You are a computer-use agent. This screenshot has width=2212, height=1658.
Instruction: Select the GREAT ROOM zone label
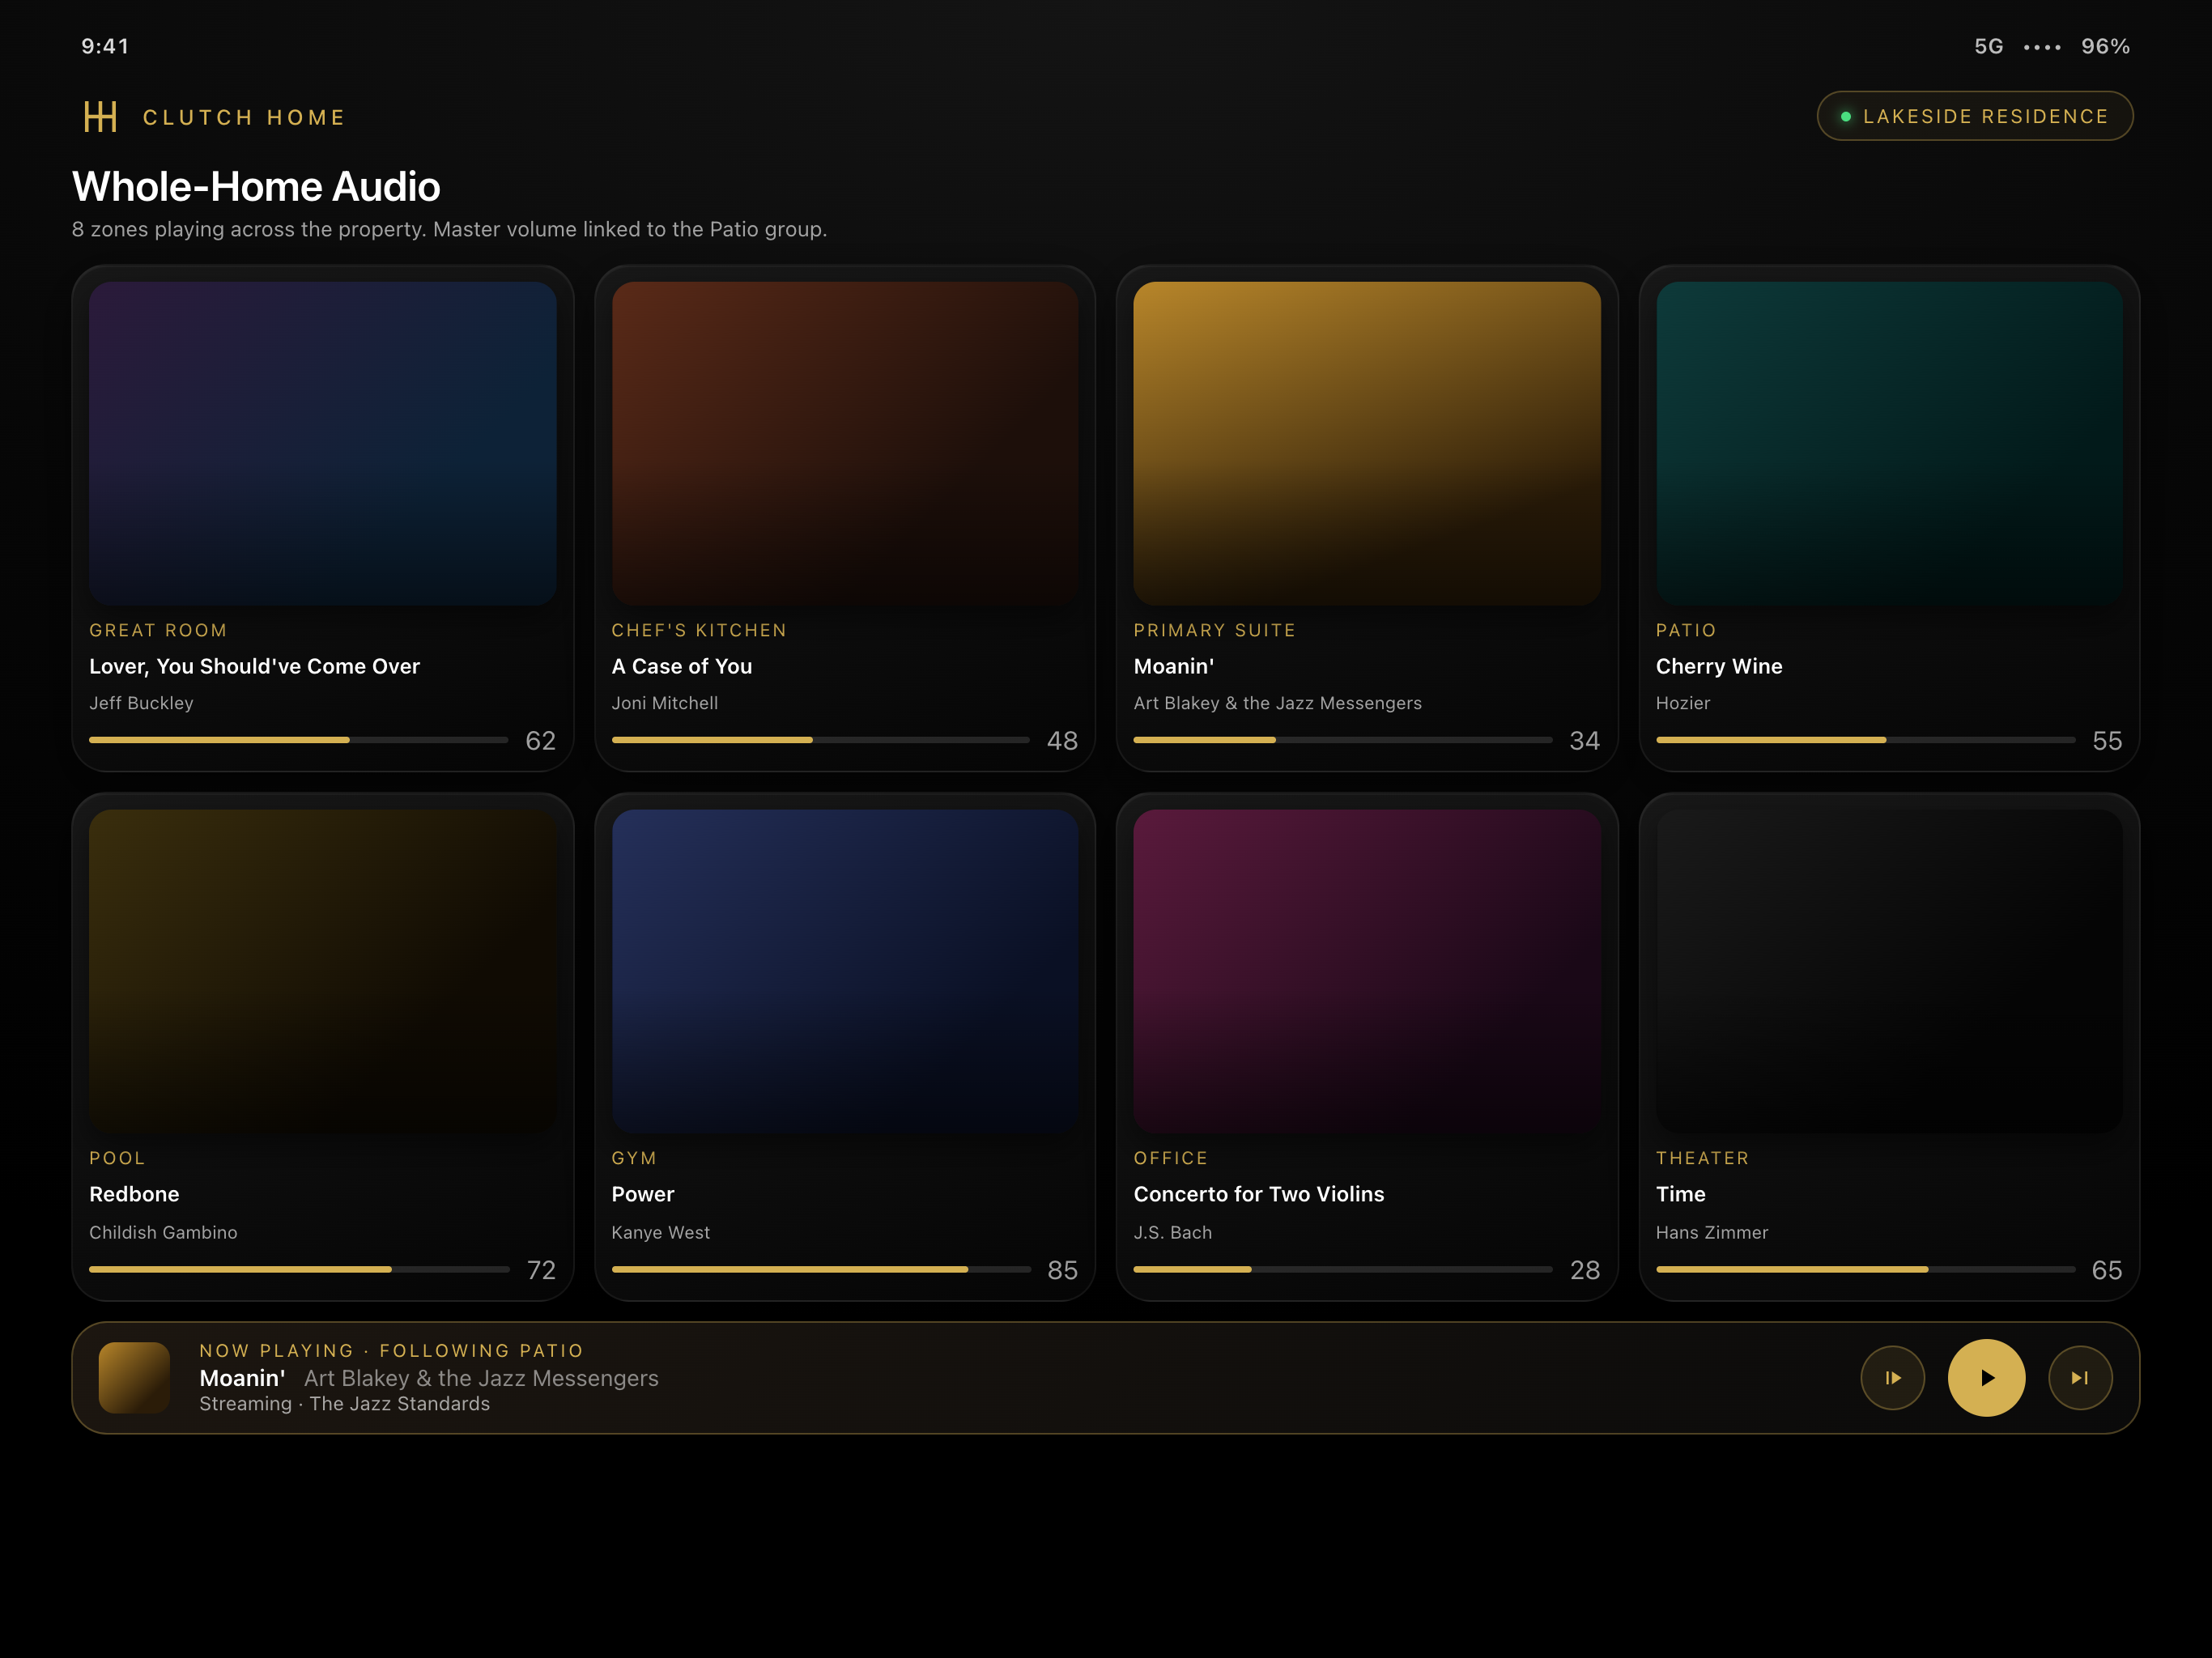point(158,630)
